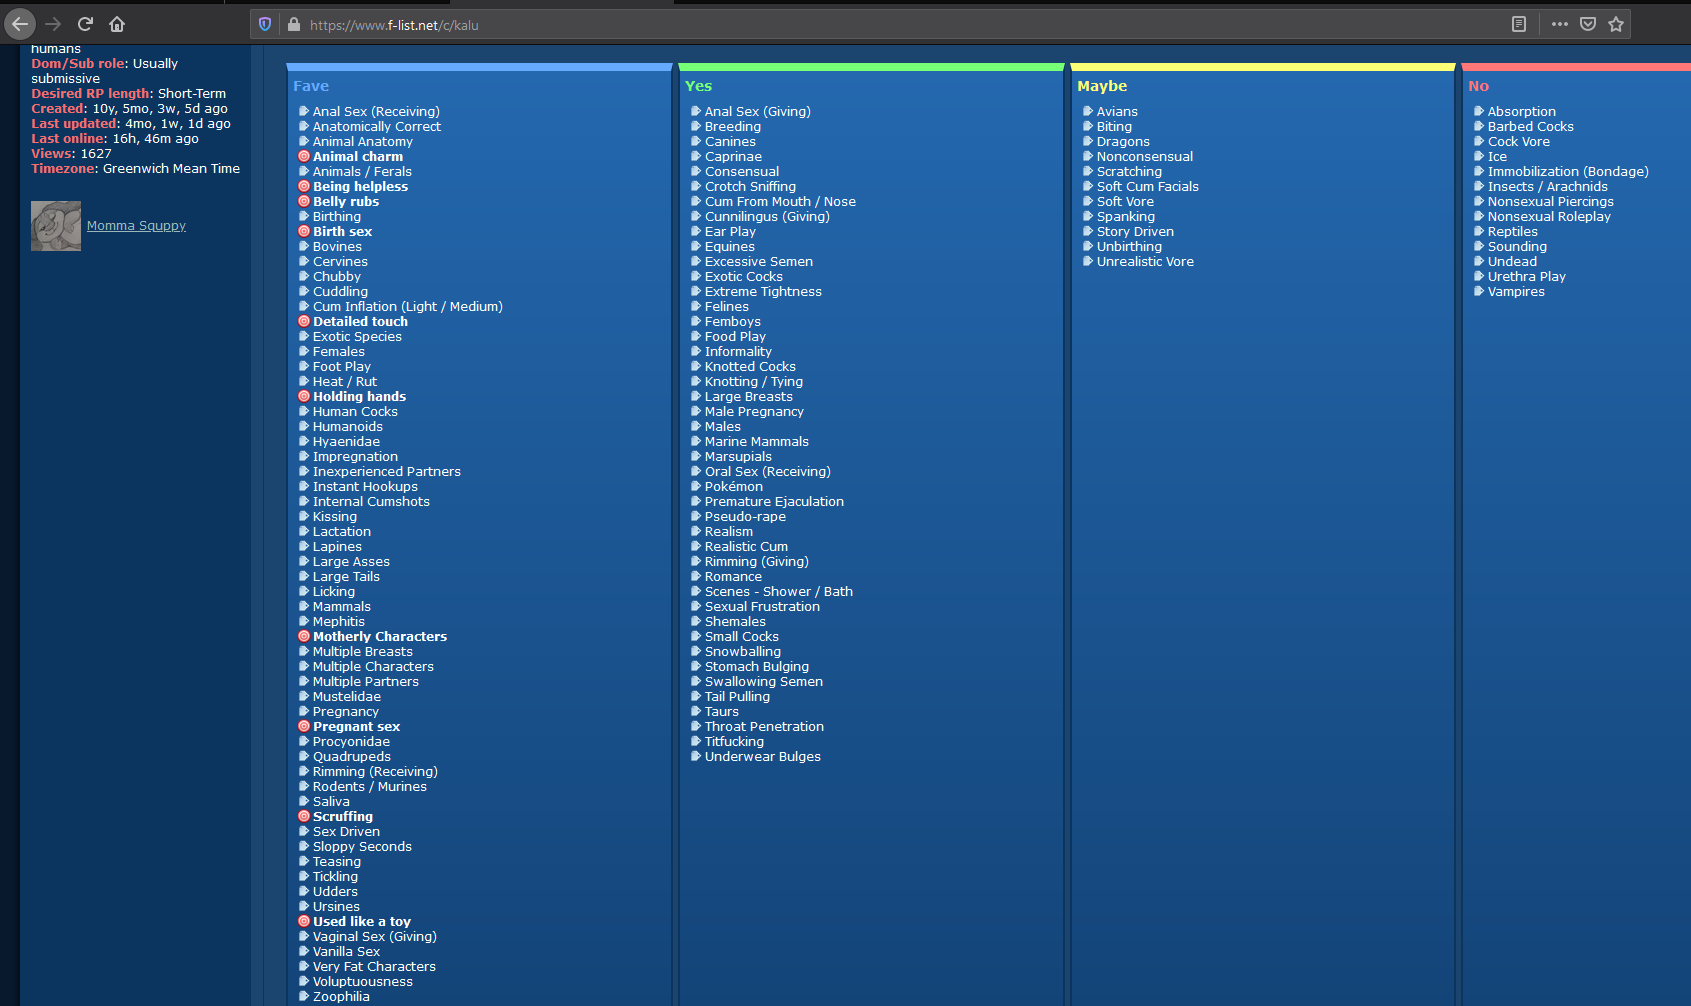
Task: Select the Biting entry in Maybe
Action: (1114, 126)
